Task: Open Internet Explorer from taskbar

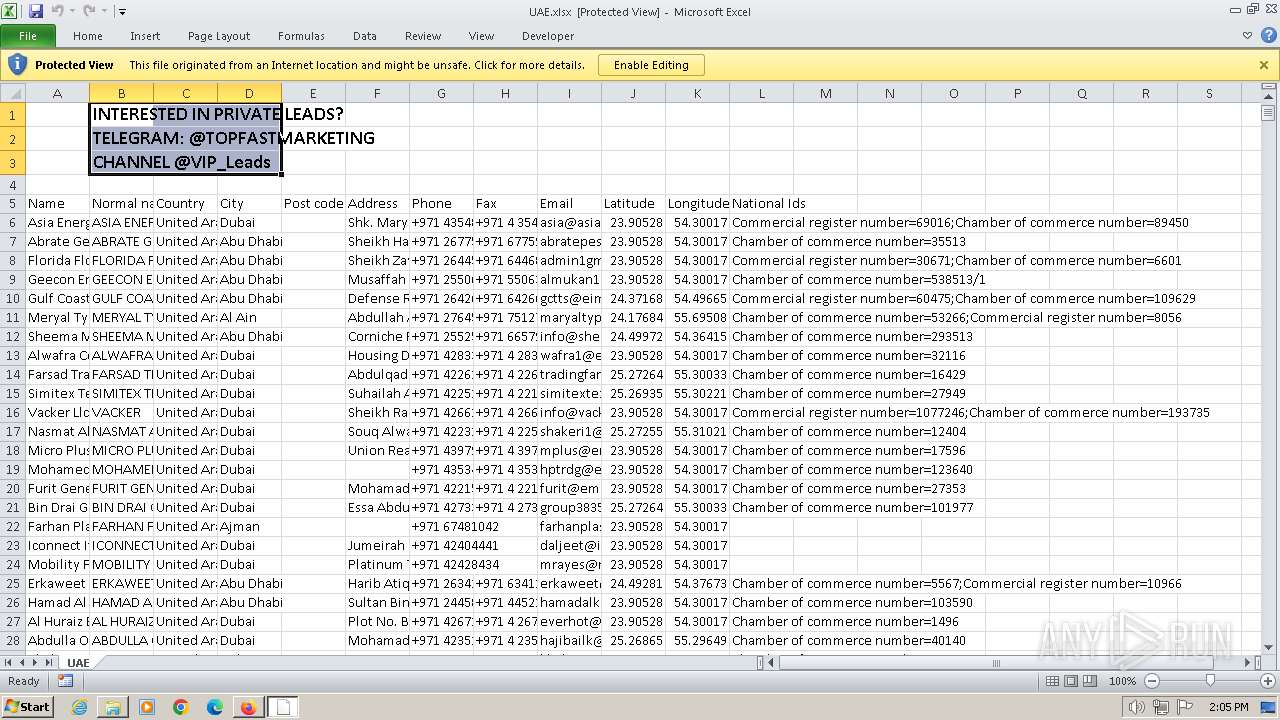Action: click(79, 707)
